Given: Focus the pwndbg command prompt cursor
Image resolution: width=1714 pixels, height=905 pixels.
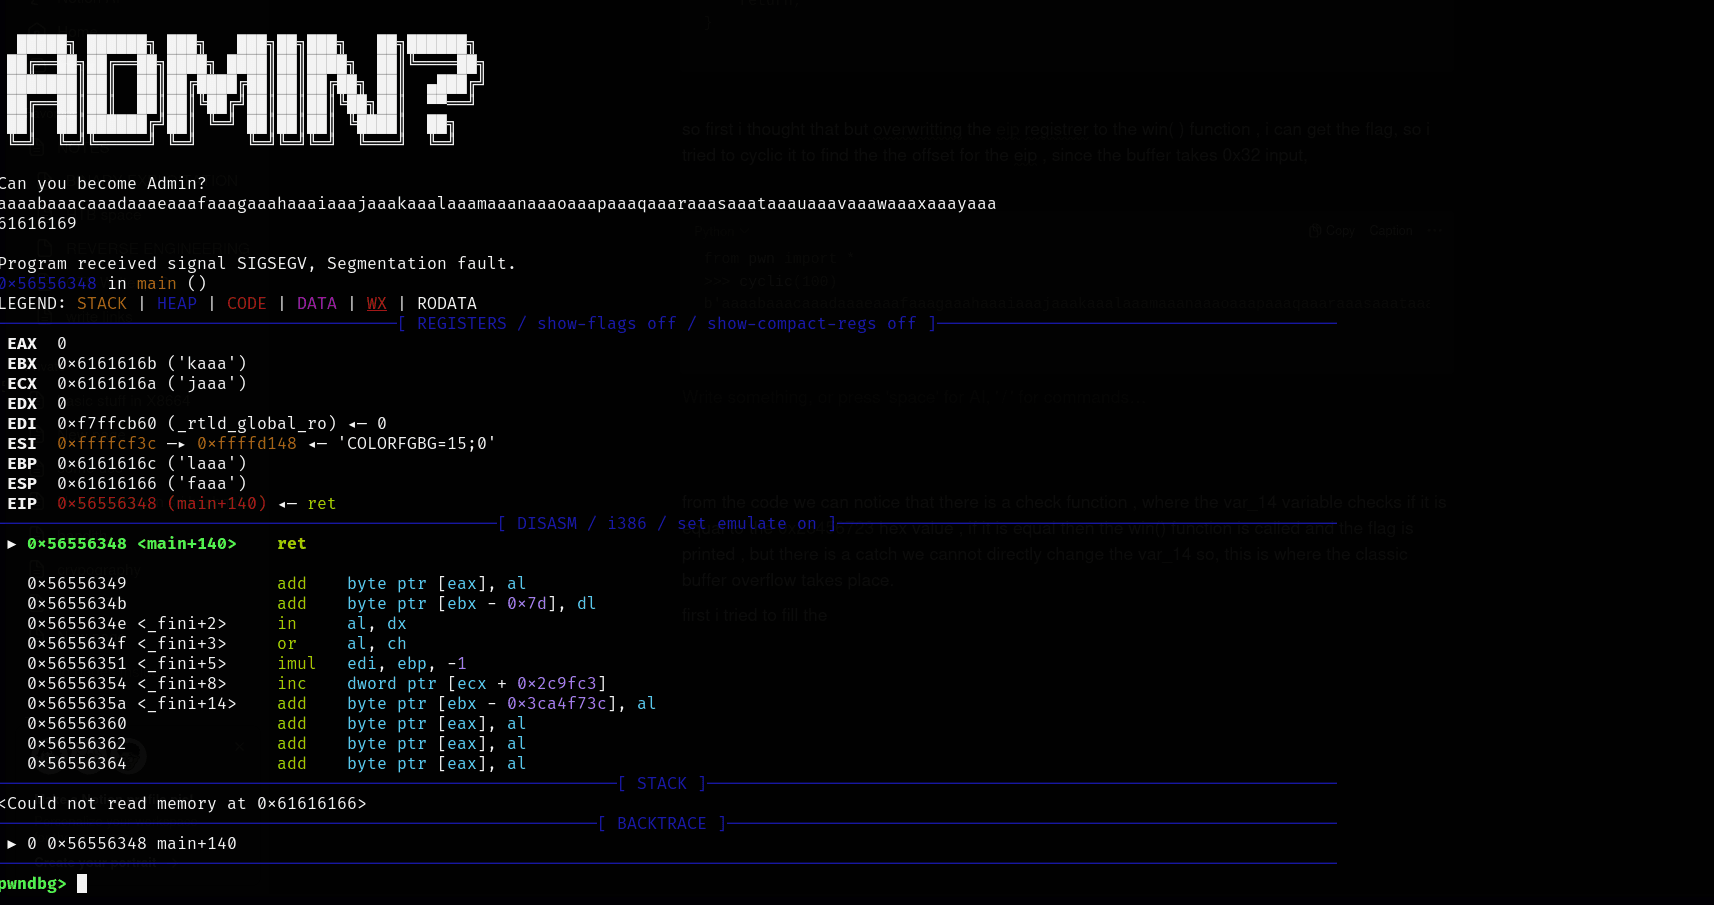Looking at the screenshot, I should [82, 884].
